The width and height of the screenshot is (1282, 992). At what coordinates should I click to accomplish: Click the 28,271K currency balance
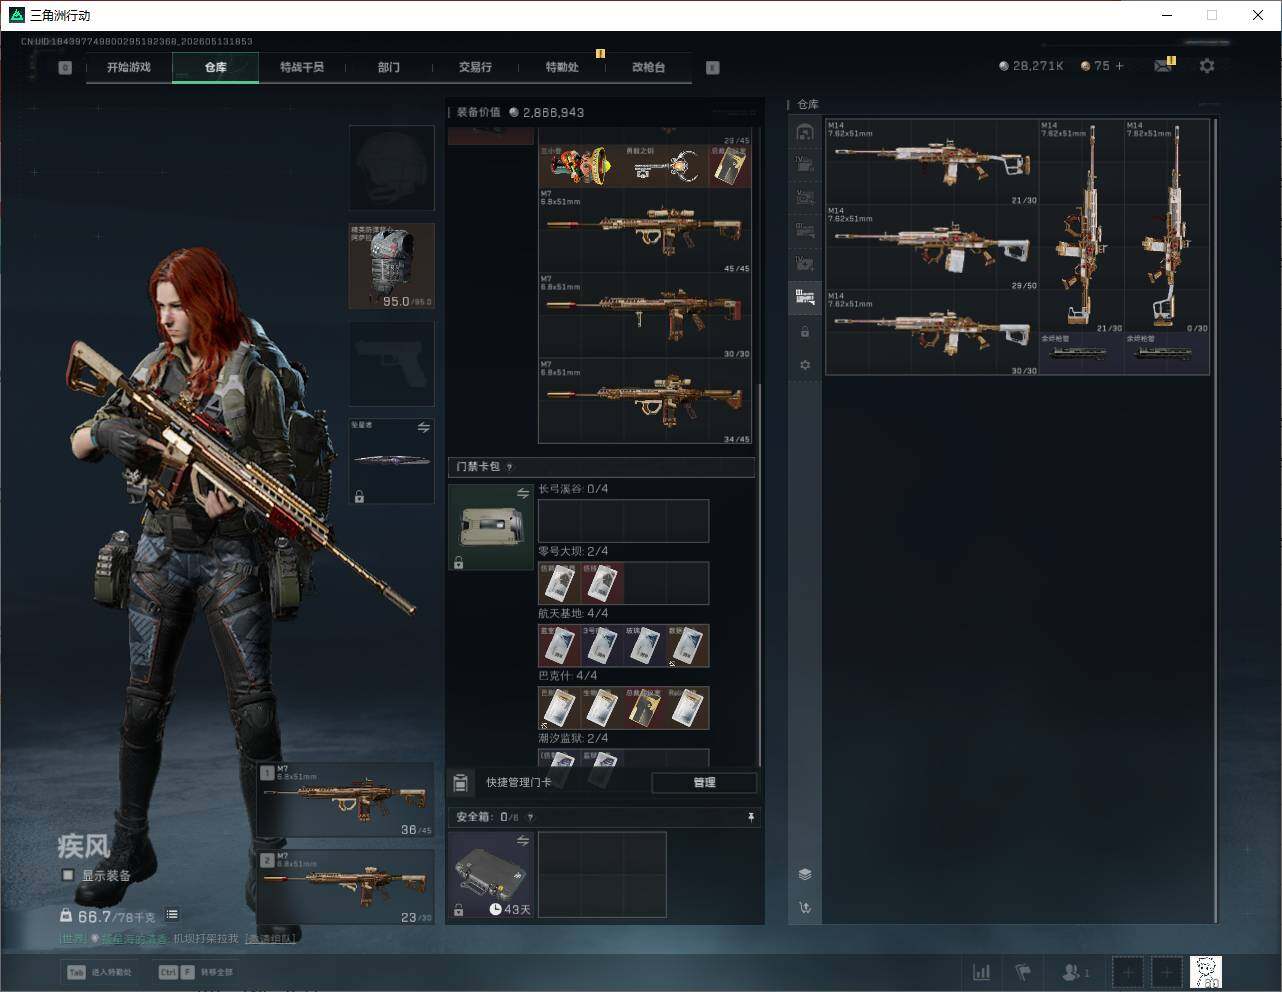click(1031, 66)
